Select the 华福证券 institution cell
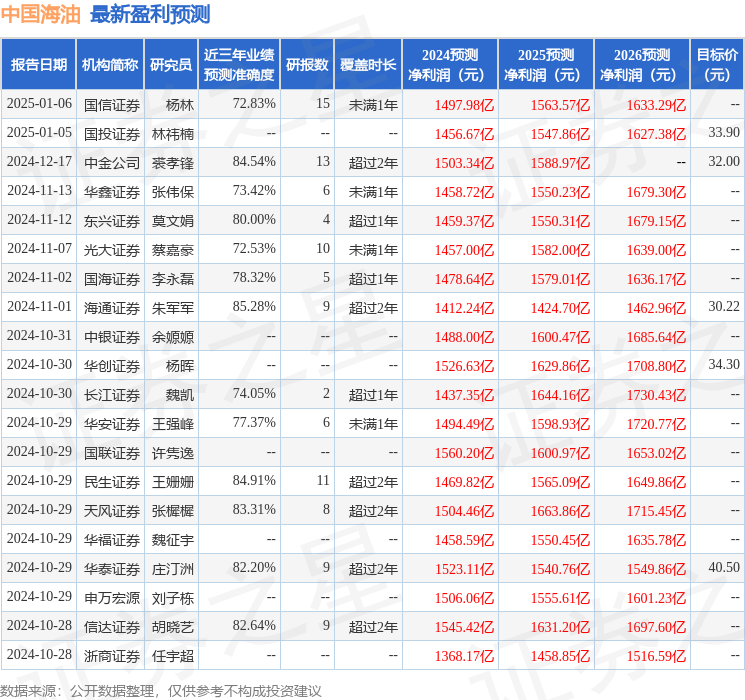745x700 pixels. (x=112, y=539)
